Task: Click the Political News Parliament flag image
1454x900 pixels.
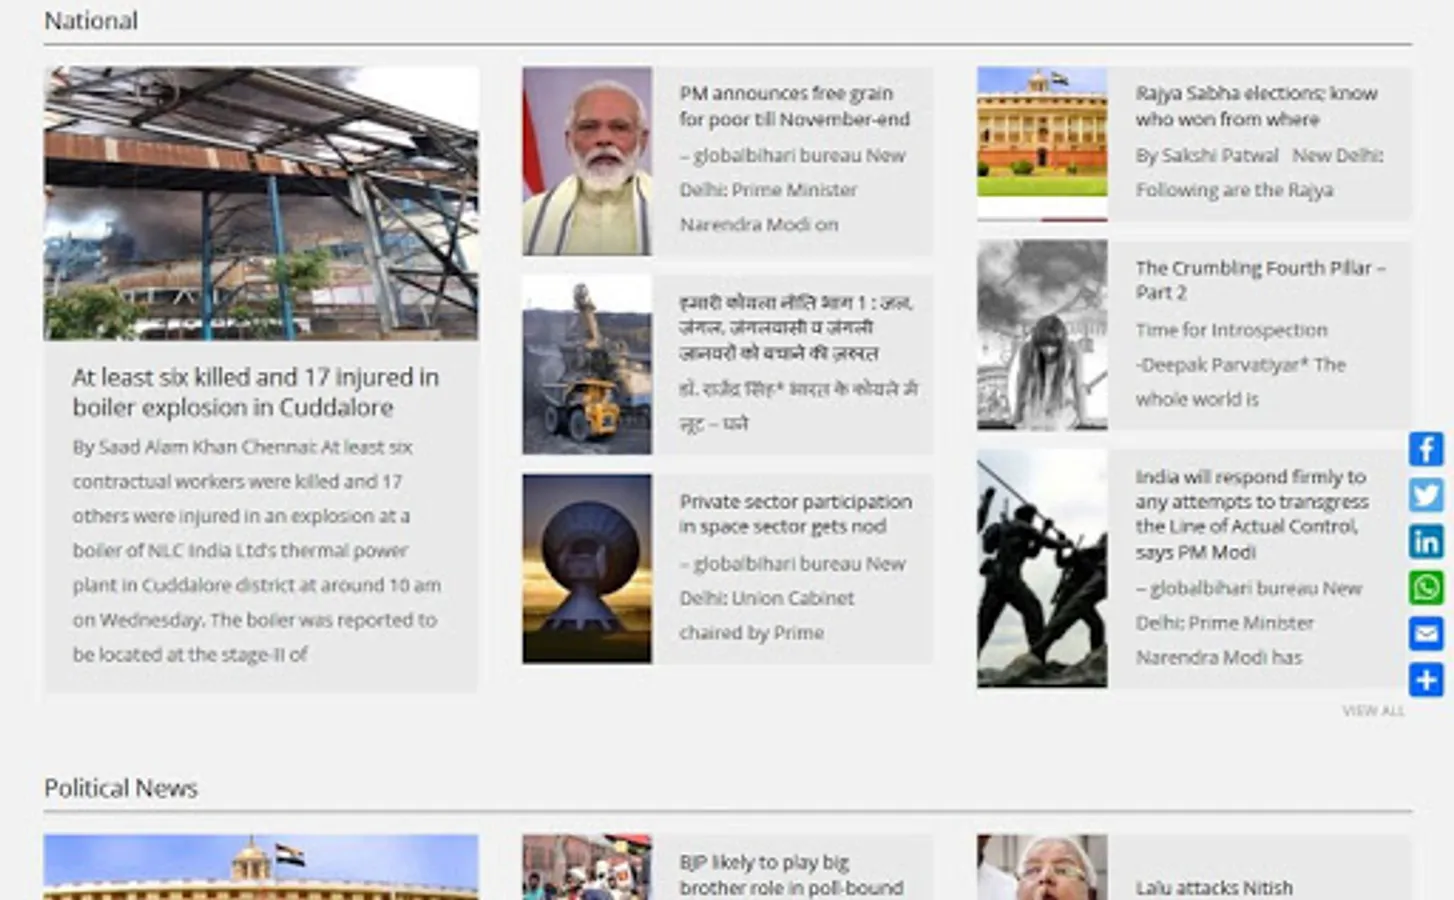Action: pos(261,867)
